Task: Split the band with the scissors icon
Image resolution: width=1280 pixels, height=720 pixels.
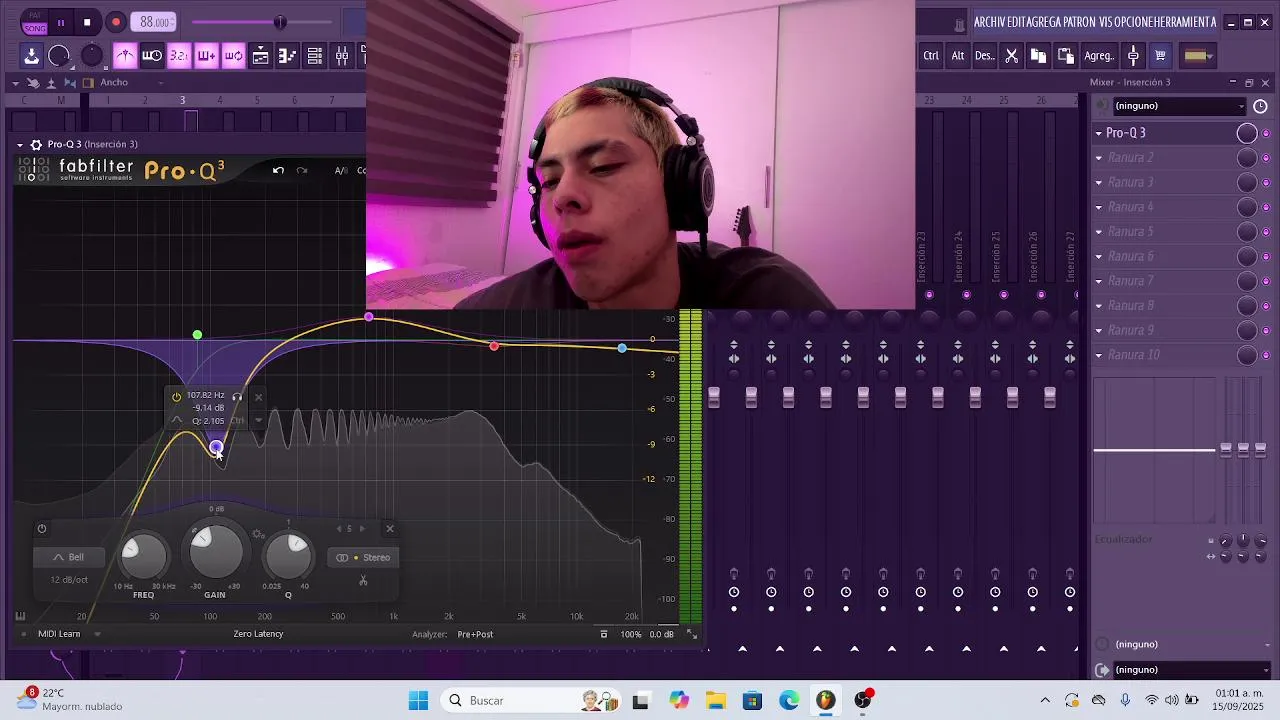Action: pos(363,580)
